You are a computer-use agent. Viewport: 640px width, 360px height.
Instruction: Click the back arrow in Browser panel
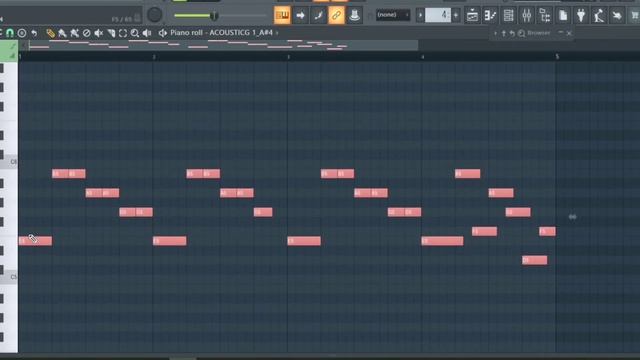pyautogui.click(x=512, y=33)
